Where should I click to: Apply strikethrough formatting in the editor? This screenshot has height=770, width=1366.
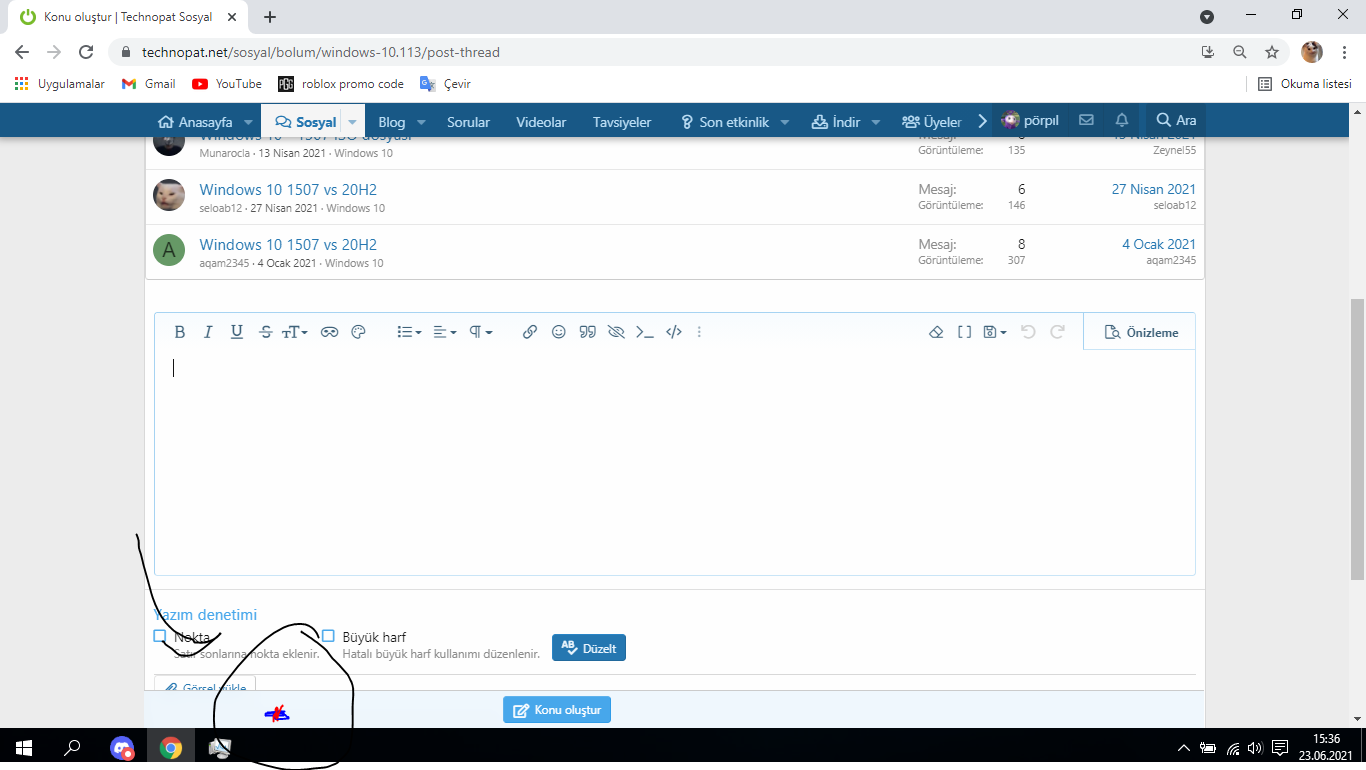point(265,332)
